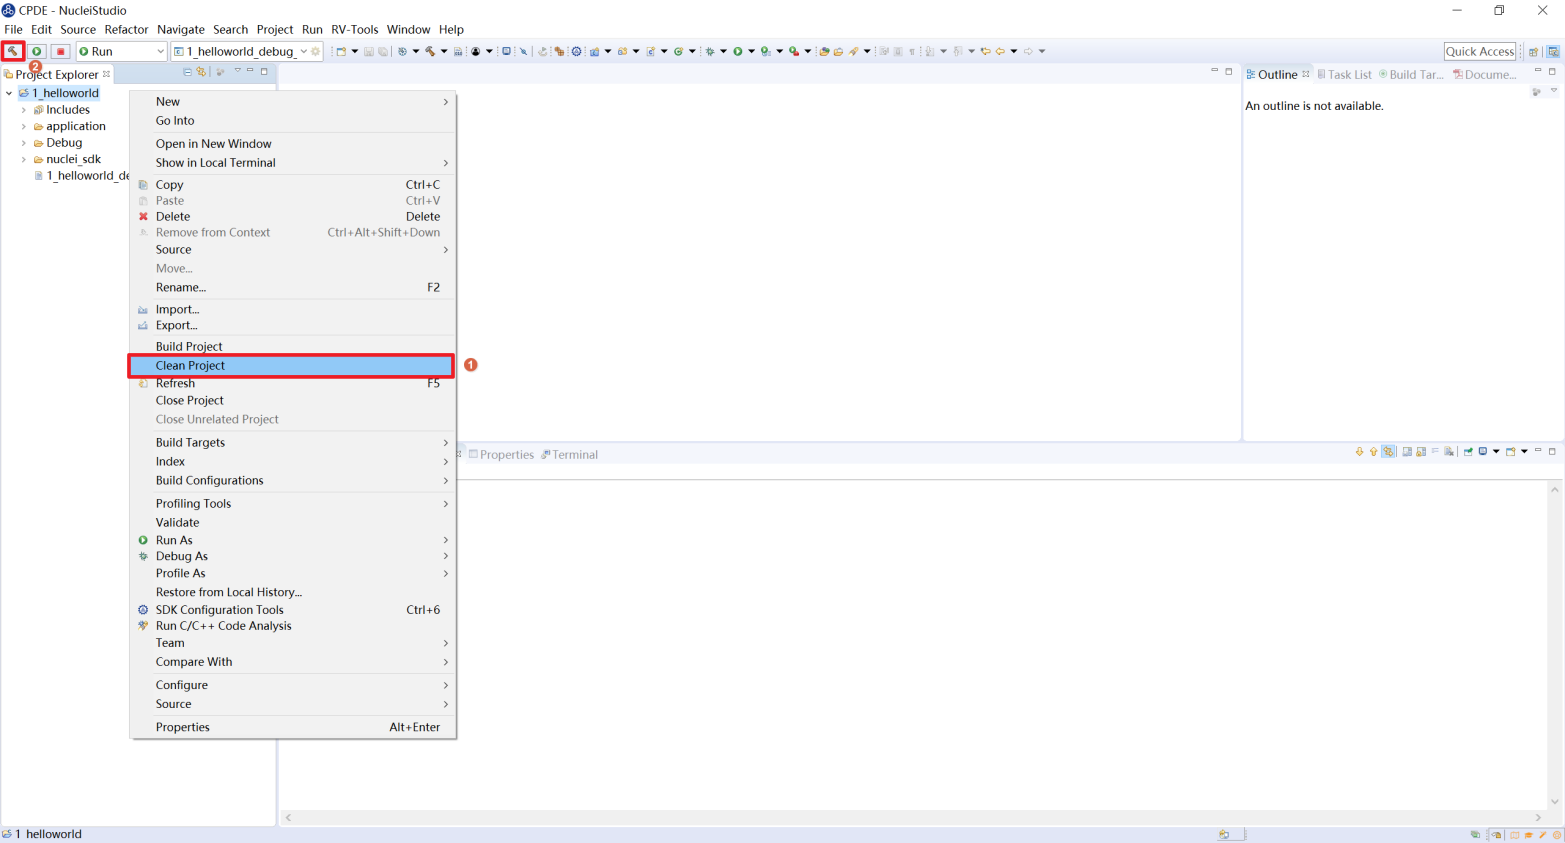Image resolution: width=1565 pixels, height=843 pixels.
Task: Open the Project menu in the menu bar
Action: [x=275, y=29]
